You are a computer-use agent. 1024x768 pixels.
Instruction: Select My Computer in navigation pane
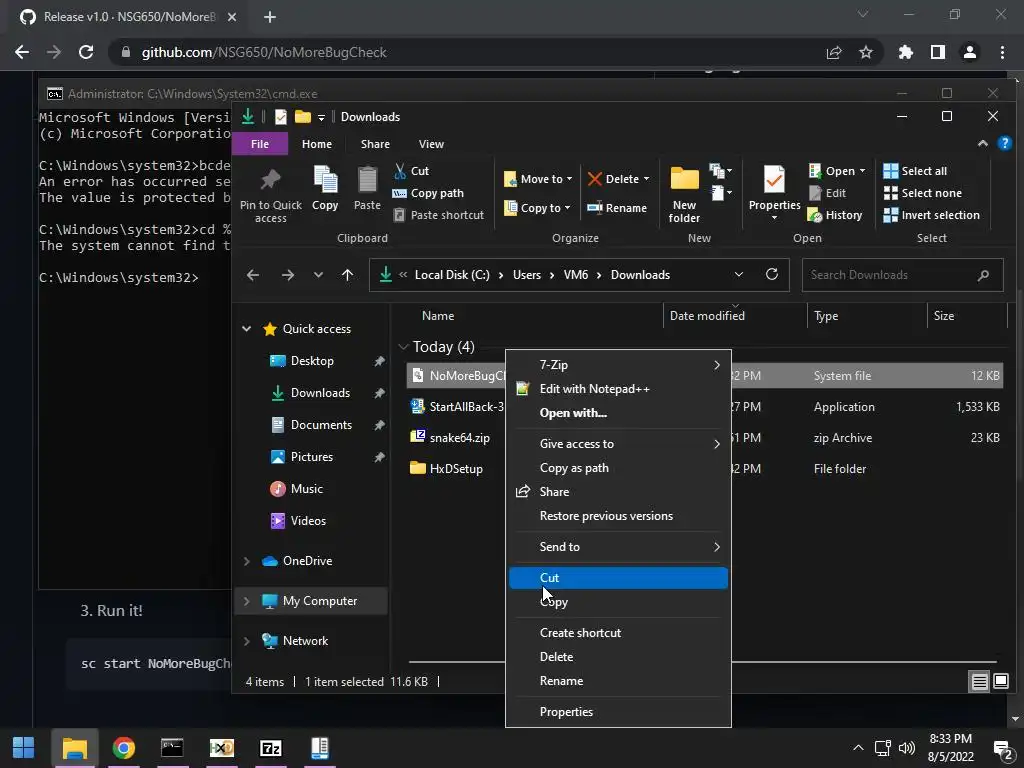(x=311, y=601)
